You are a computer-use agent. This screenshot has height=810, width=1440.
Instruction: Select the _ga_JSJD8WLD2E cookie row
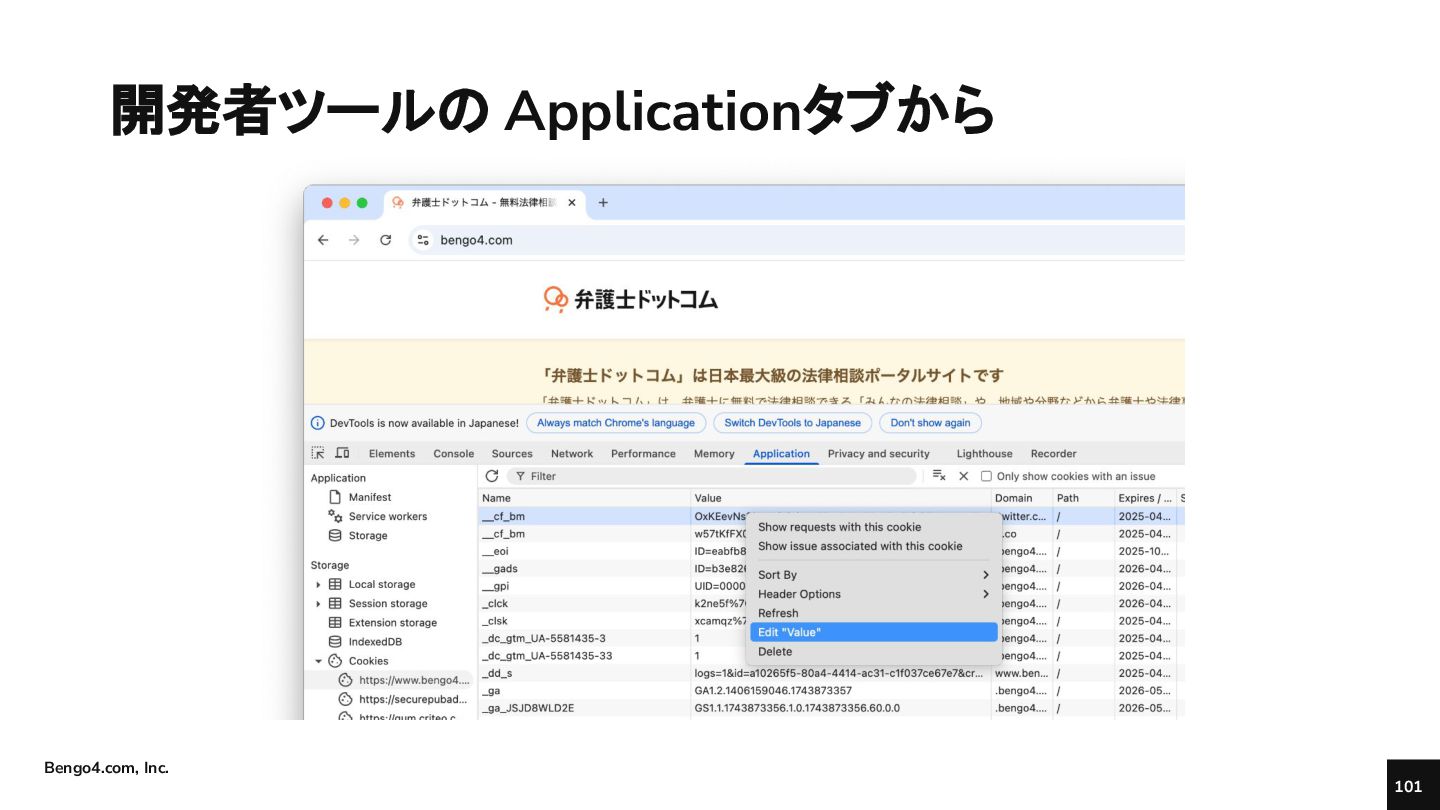point(831,708)
